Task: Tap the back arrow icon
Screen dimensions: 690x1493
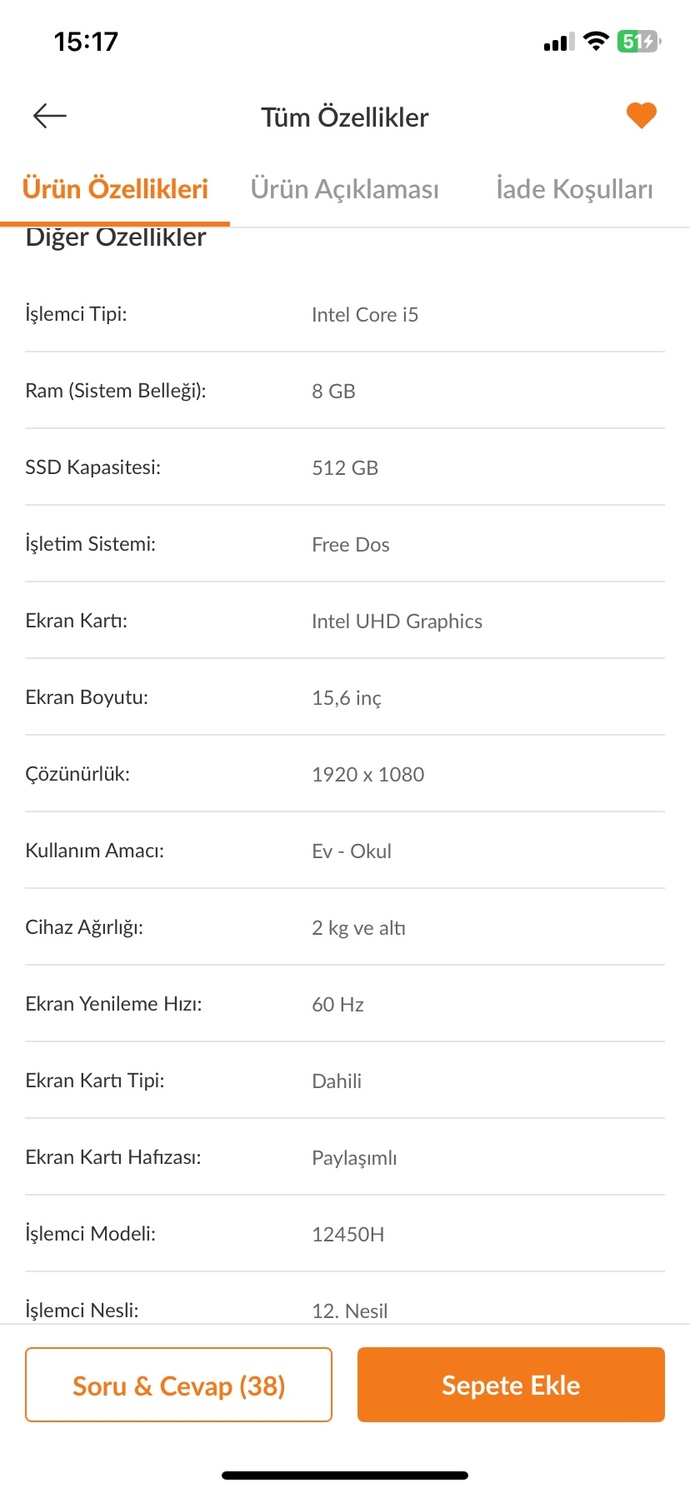Action: (x=50, y=116)
